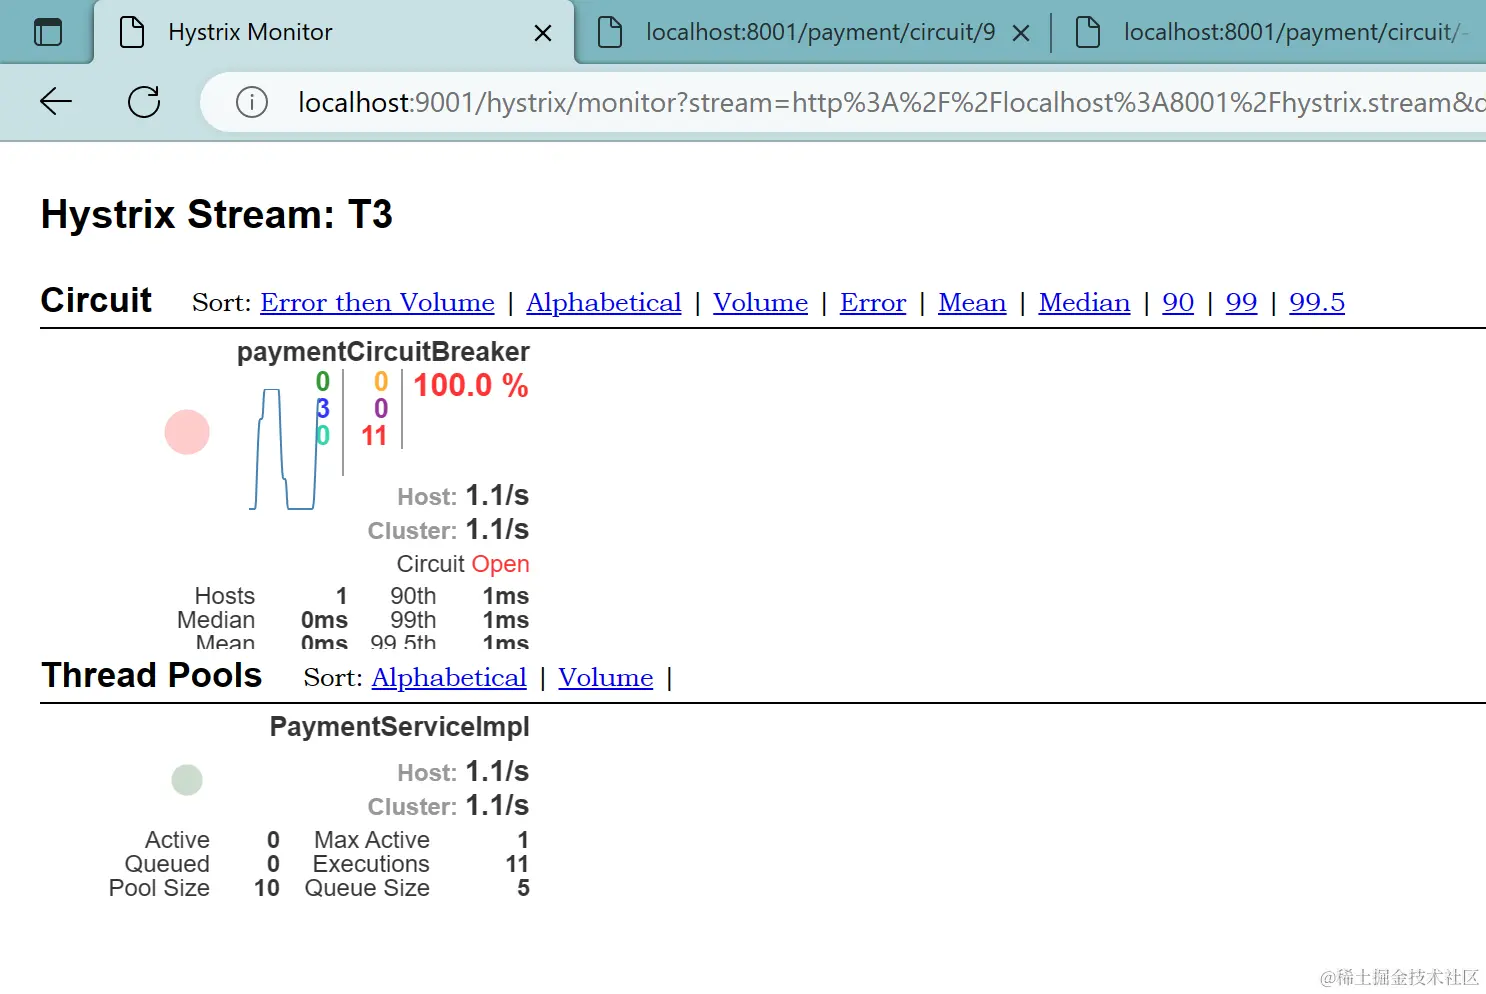Click the red failure count 11
The width and height of the screenshot is (1486, 994).
tap(374, 436)
